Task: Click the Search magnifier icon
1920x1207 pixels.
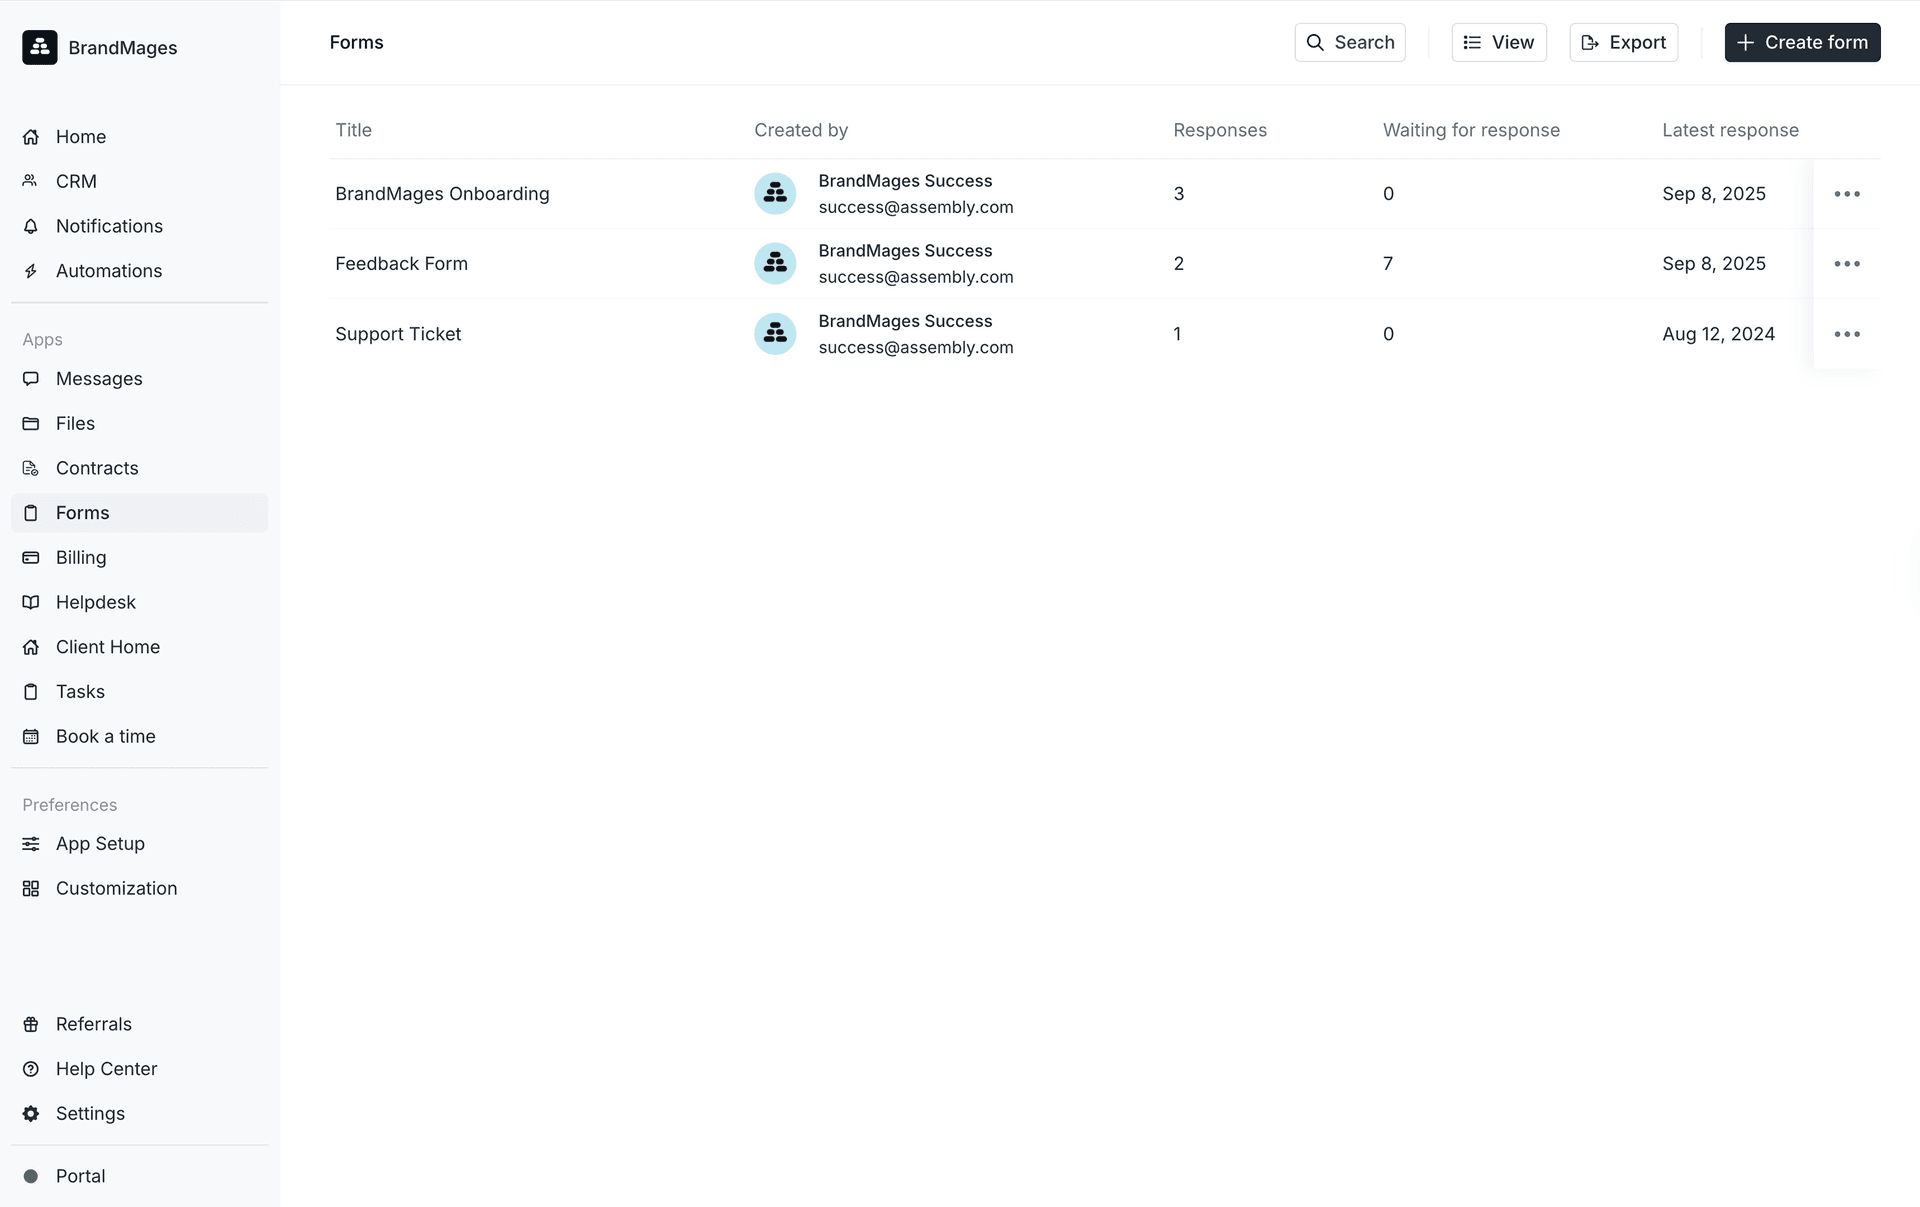Action: click(1317, 42)
